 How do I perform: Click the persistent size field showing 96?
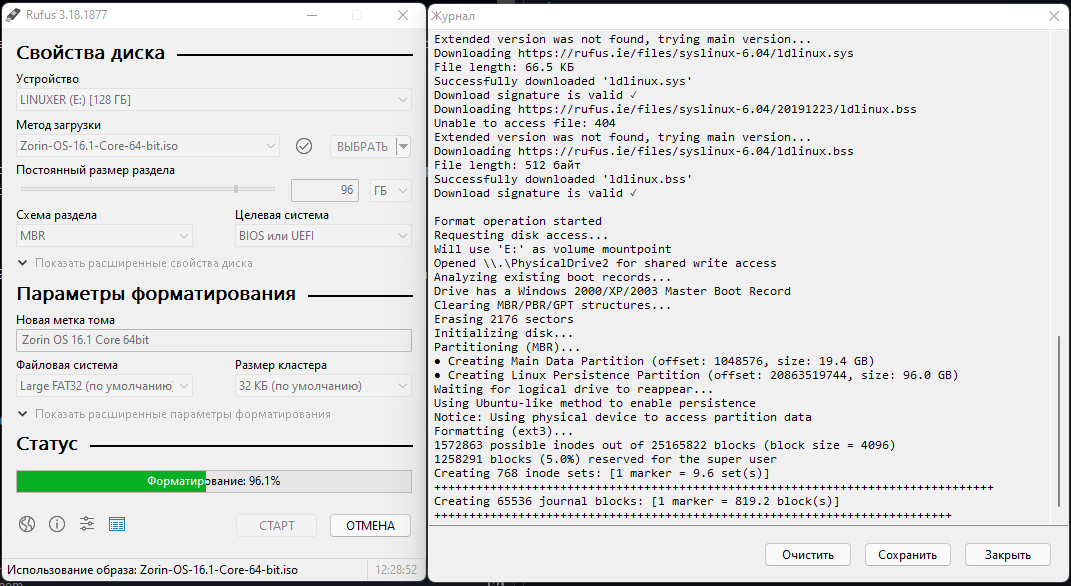tap(325, 190)
